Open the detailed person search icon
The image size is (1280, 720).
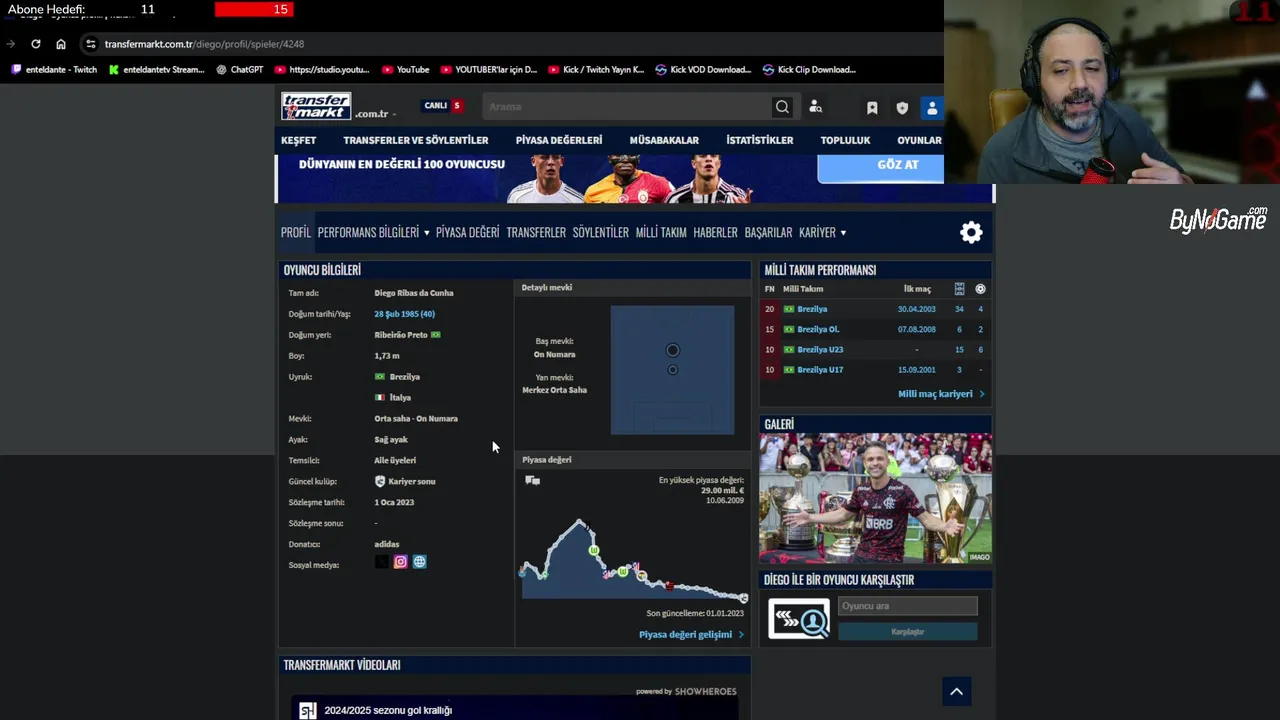point(815,107)
